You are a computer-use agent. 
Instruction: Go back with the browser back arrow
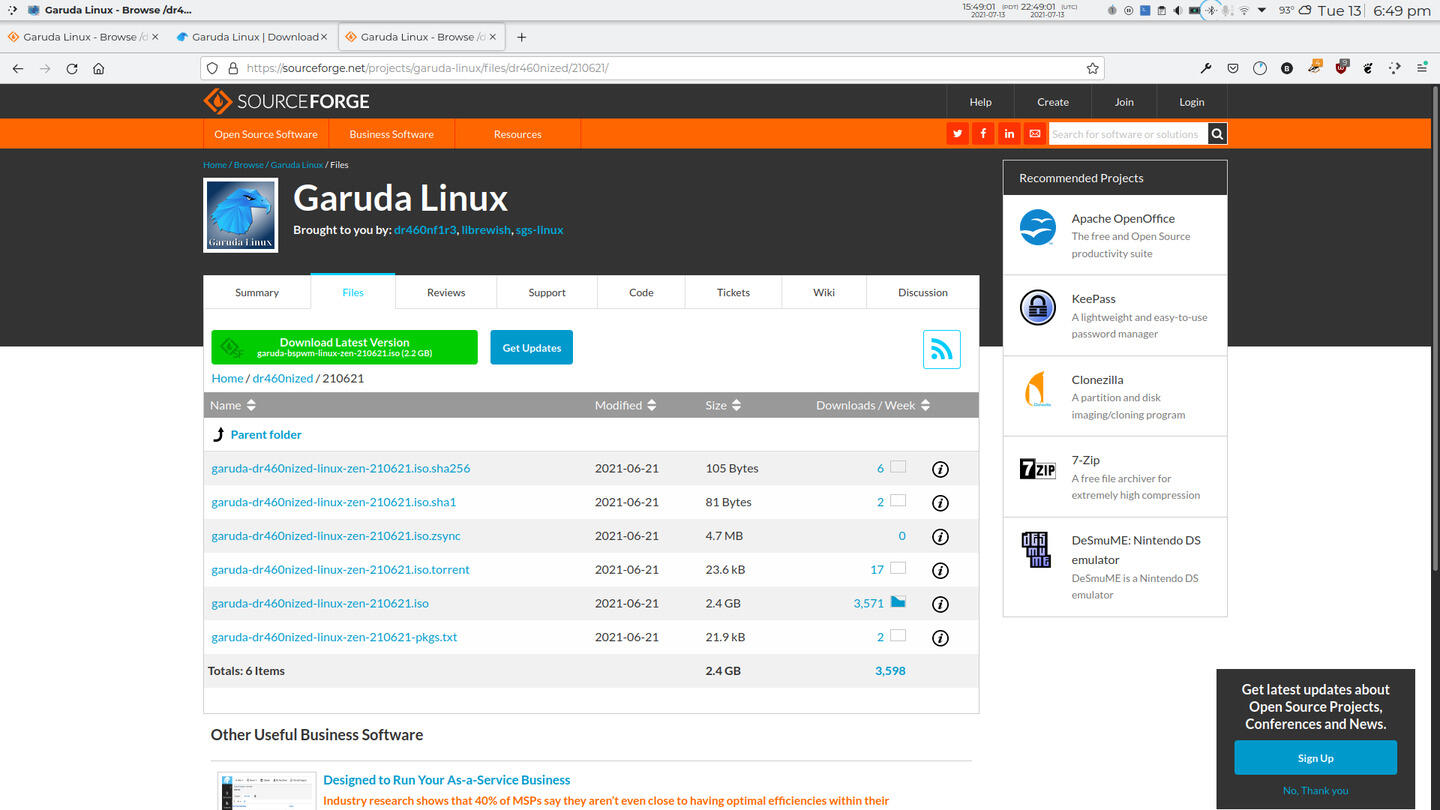(x=17, y=69)
